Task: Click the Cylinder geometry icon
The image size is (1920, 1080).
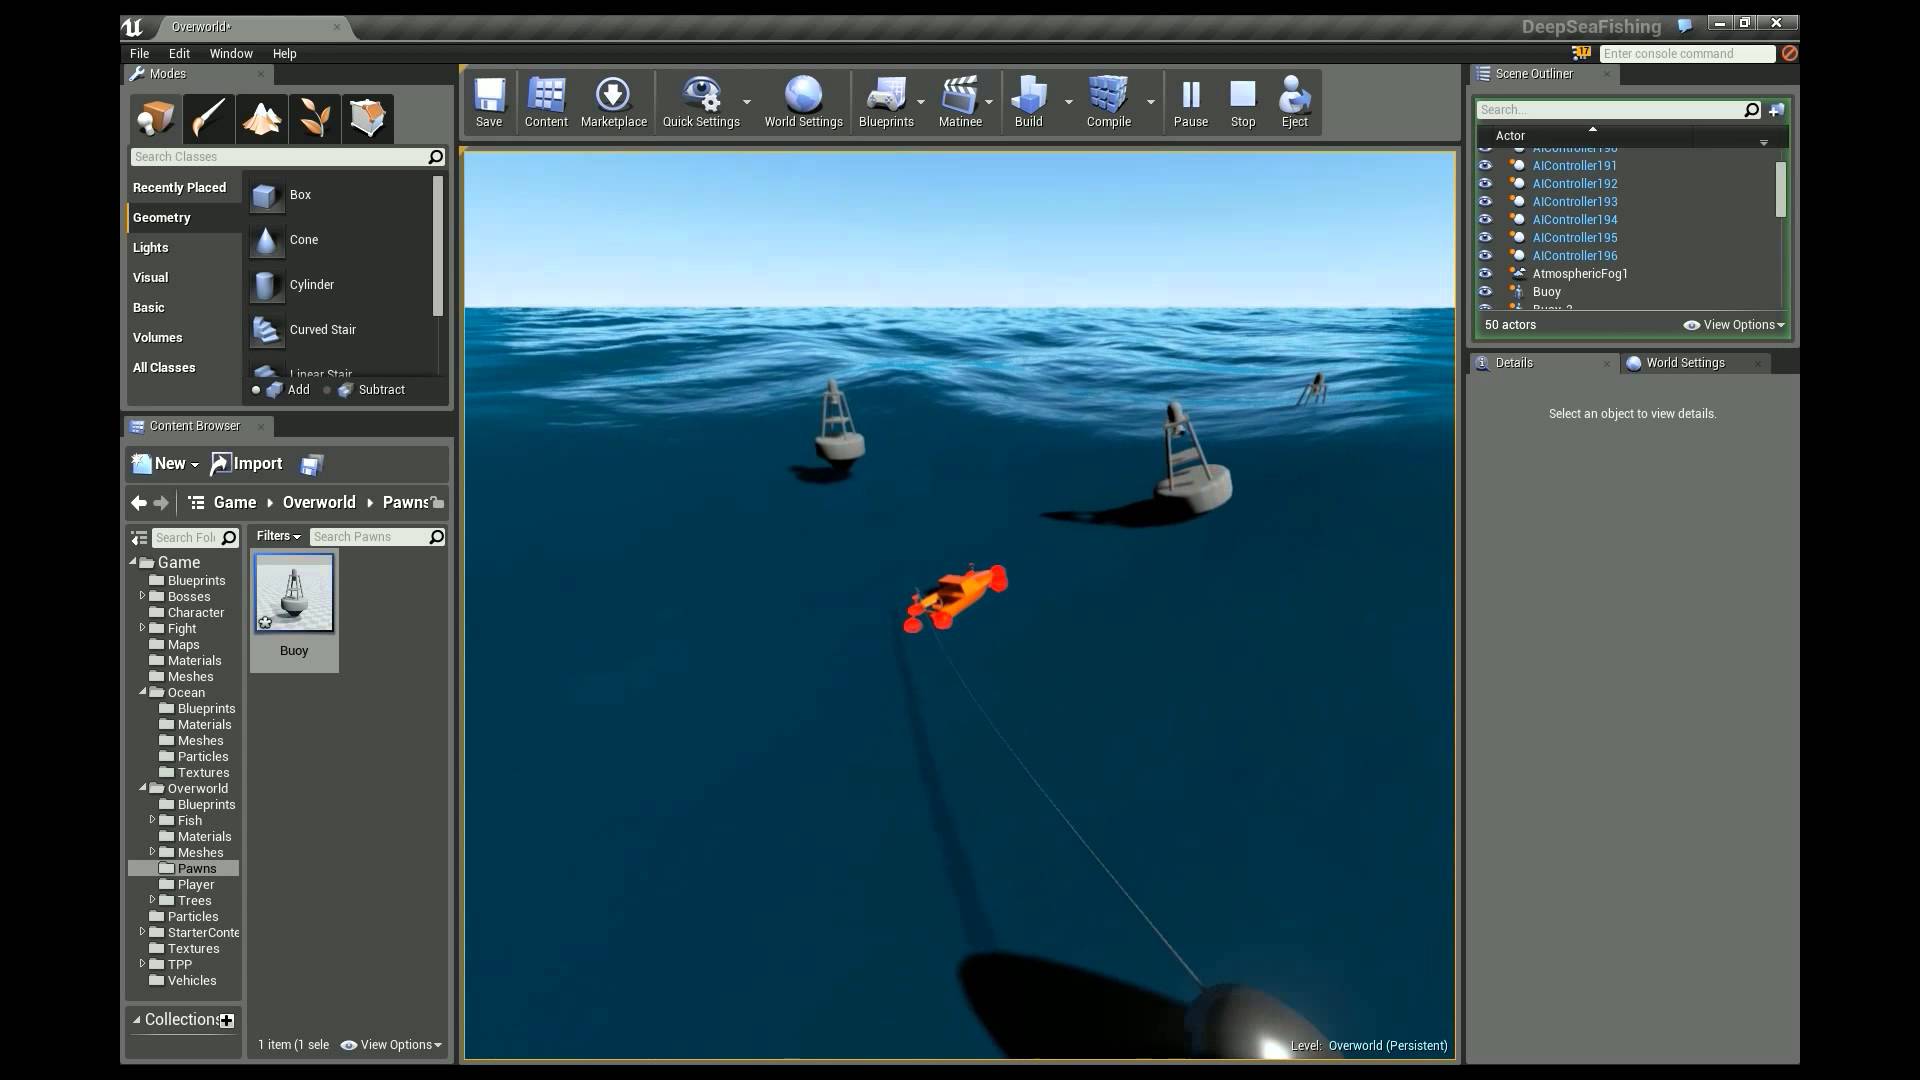Action: point(266,285)
